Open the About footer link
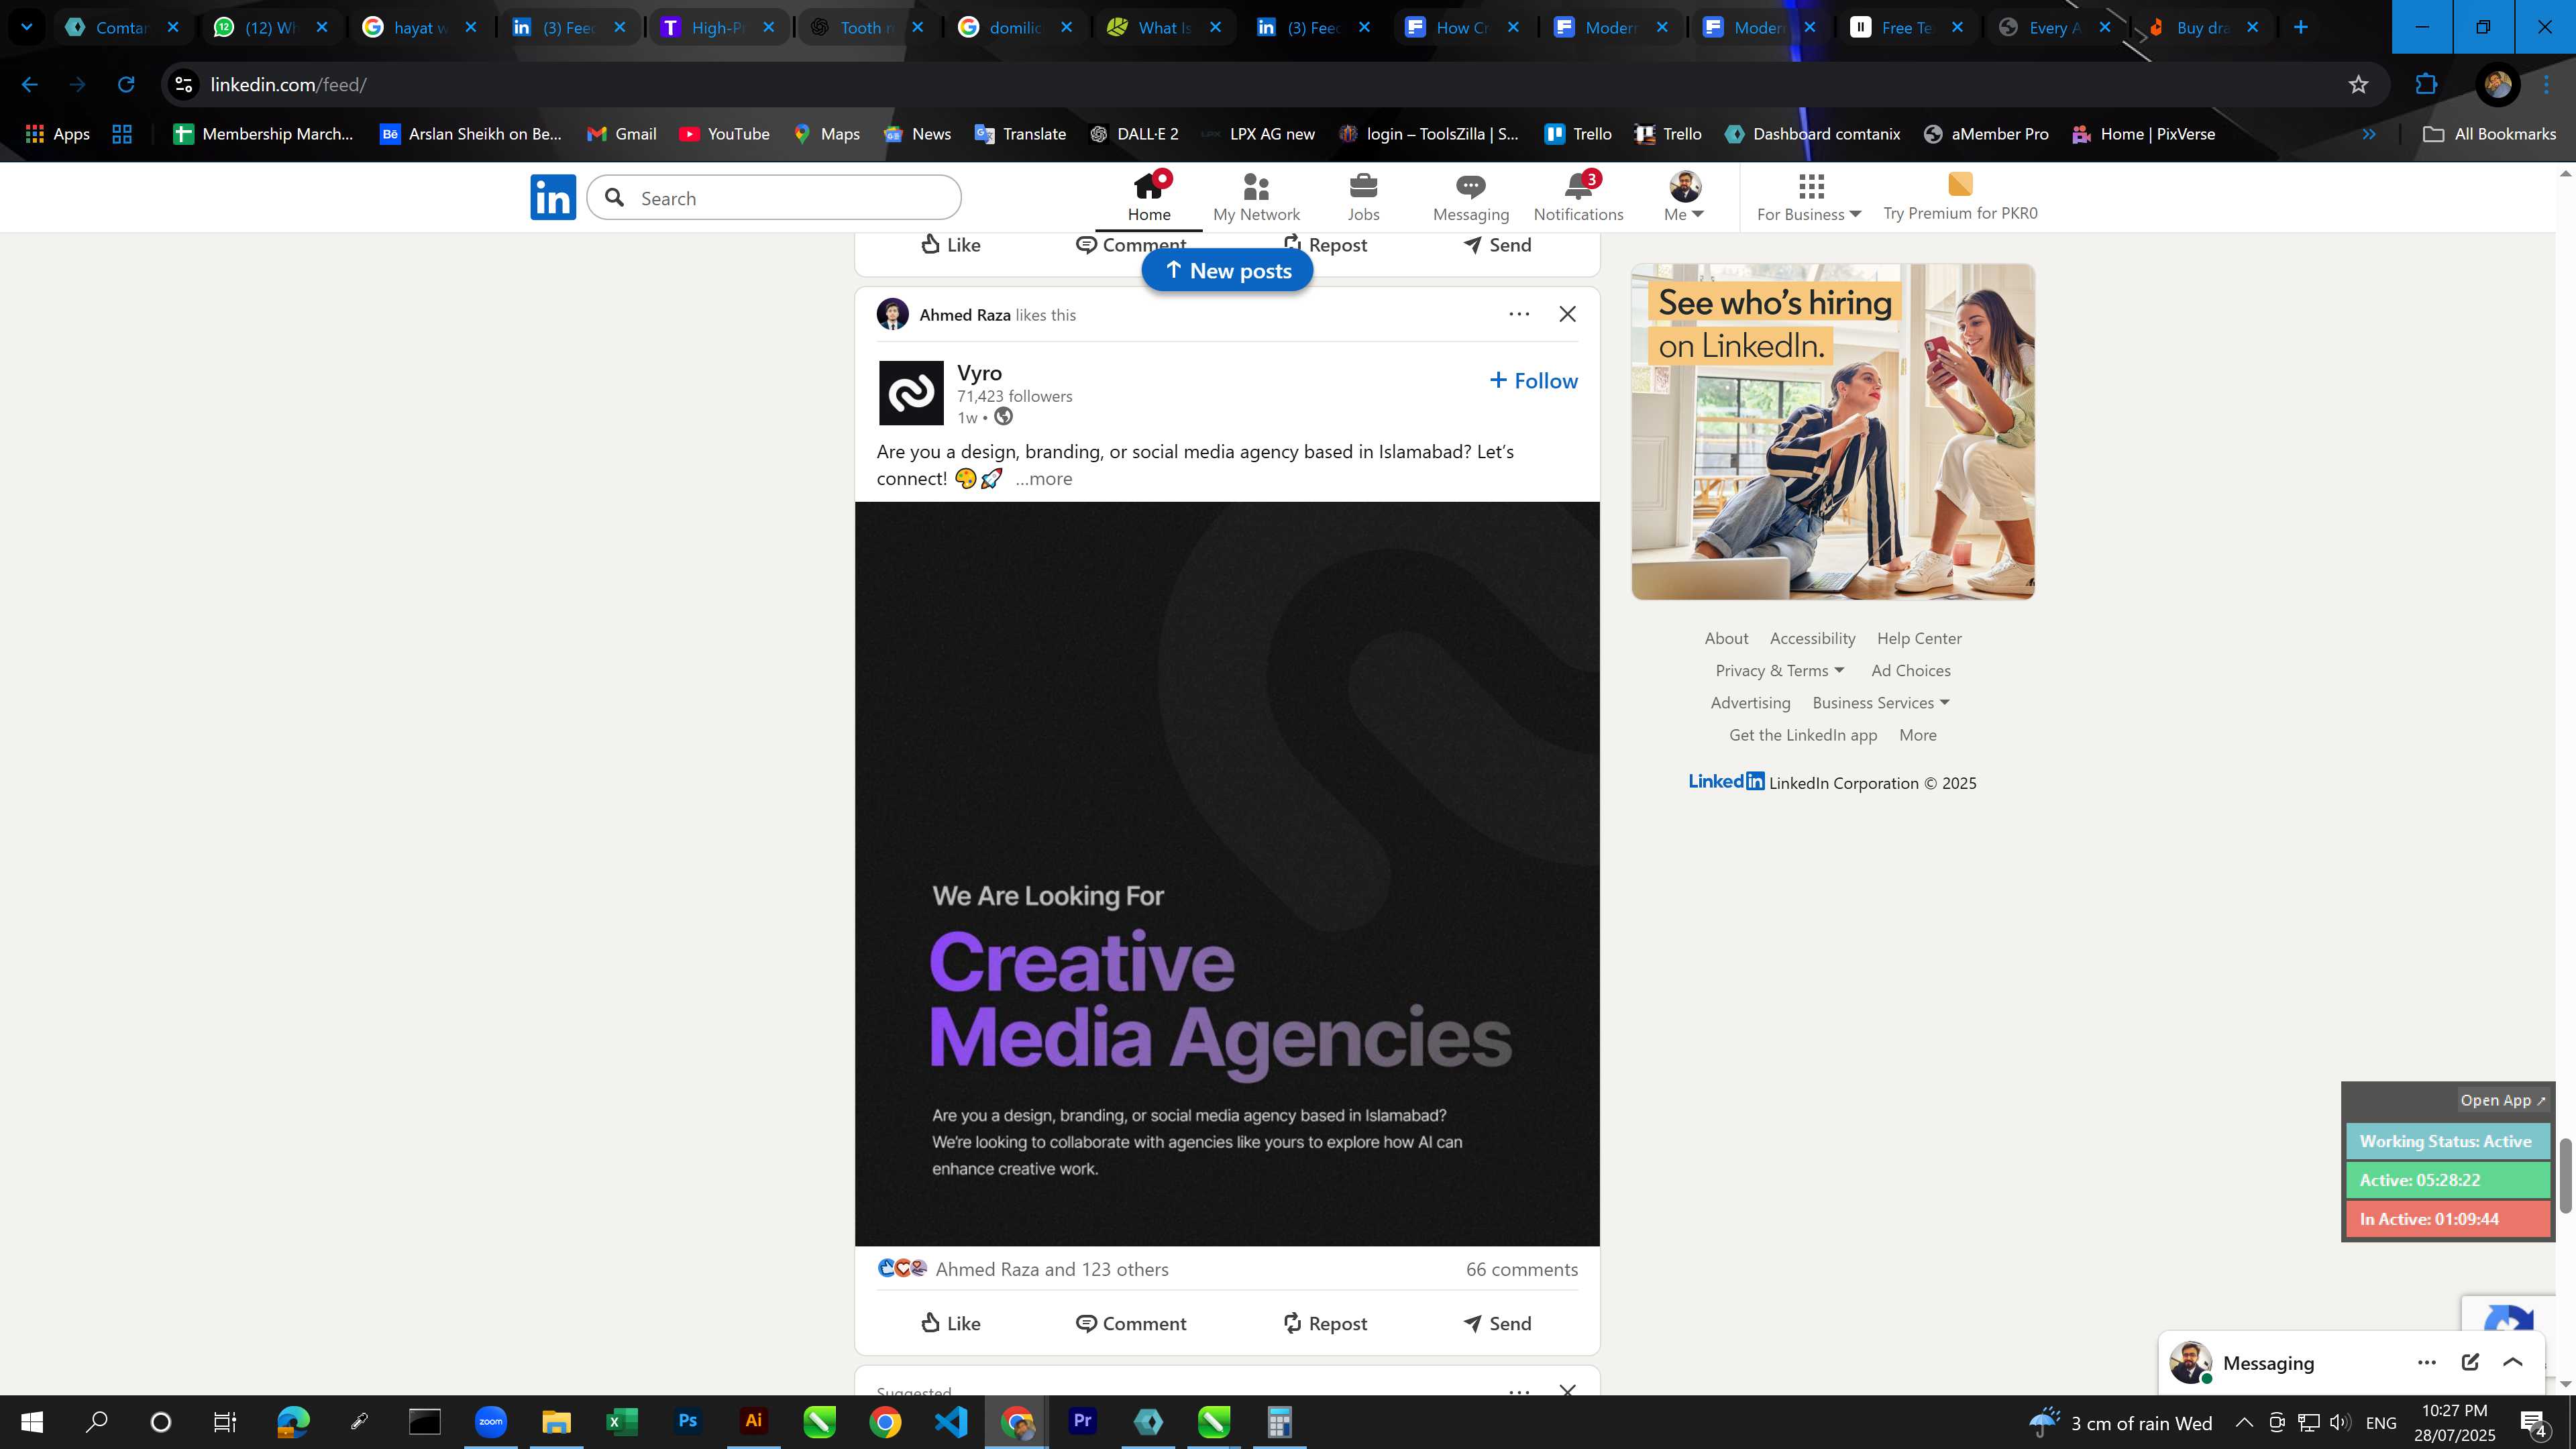Image resolution: width=2576 pixels, height=1449 pixels. pyautogui.click(x=1726, y=638)
